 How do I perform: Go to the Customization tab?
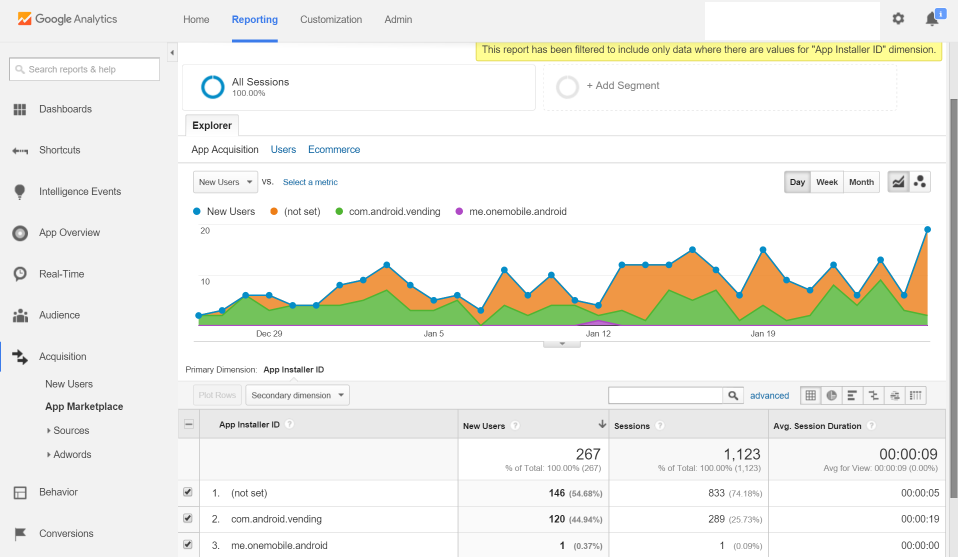(331, 20)
